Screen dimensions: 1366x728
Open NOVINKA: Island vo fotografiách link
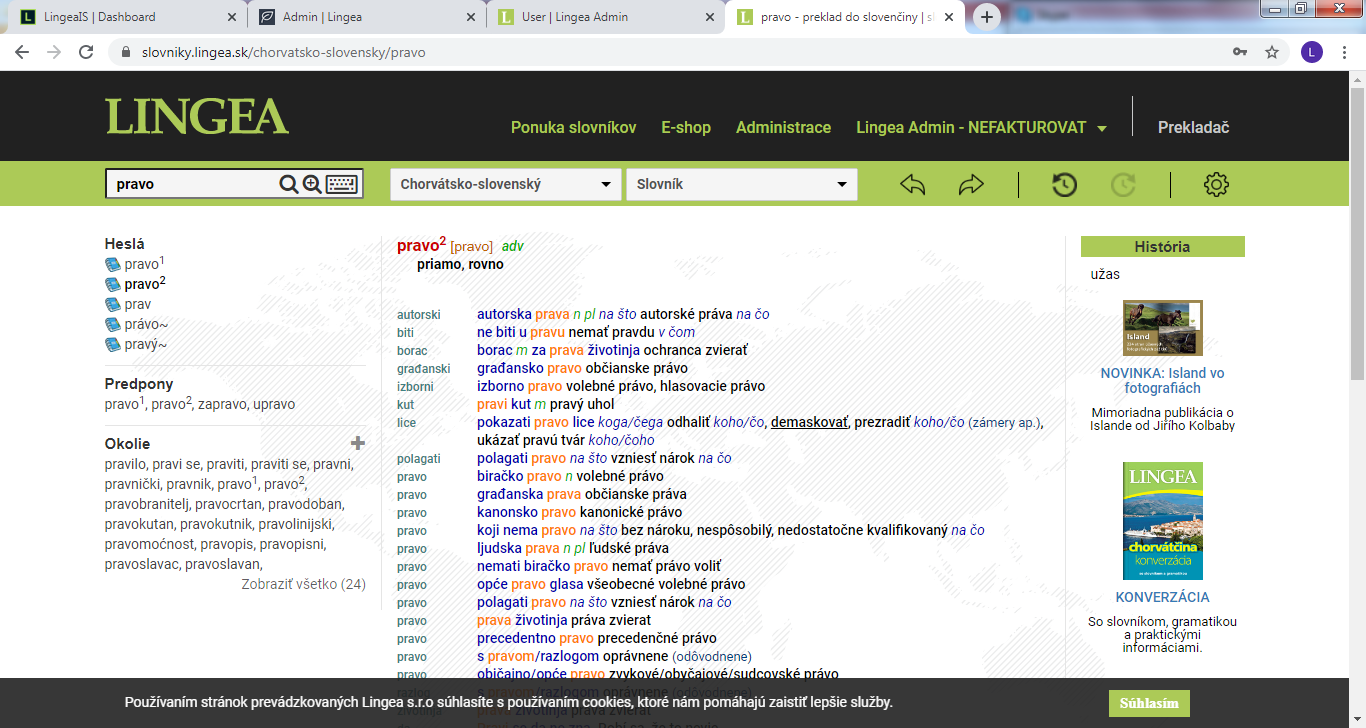coord(1162,381)
